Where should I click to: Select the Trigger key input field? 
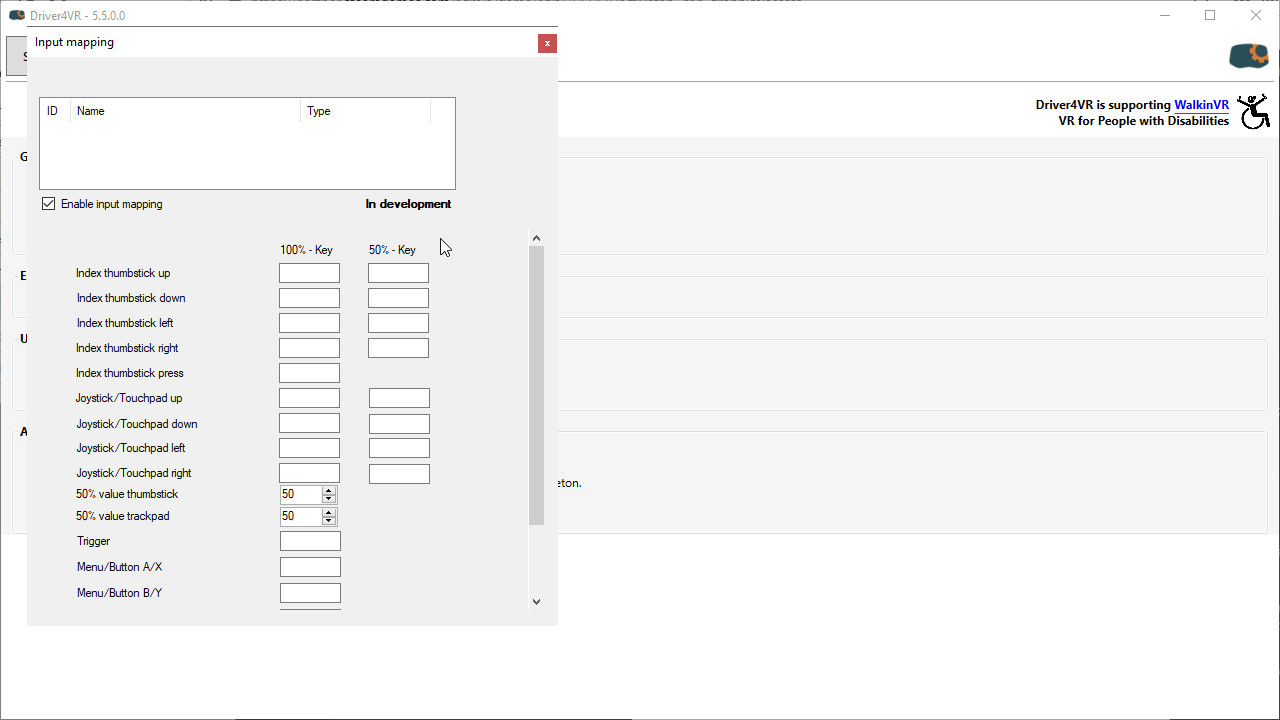[x=310, y=541]
